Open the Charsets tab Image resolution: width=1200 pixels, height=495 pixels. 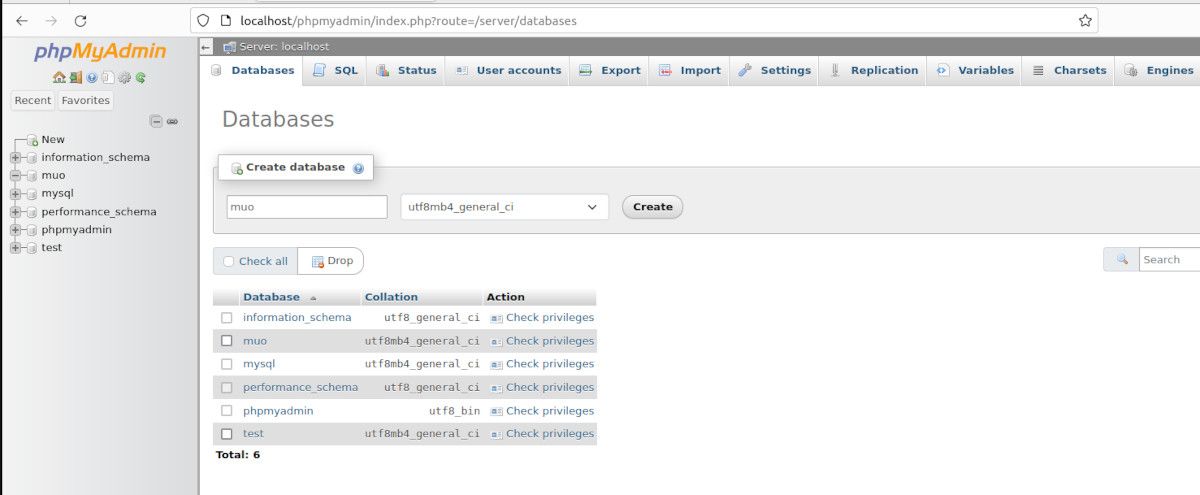tap(1069, 70)
